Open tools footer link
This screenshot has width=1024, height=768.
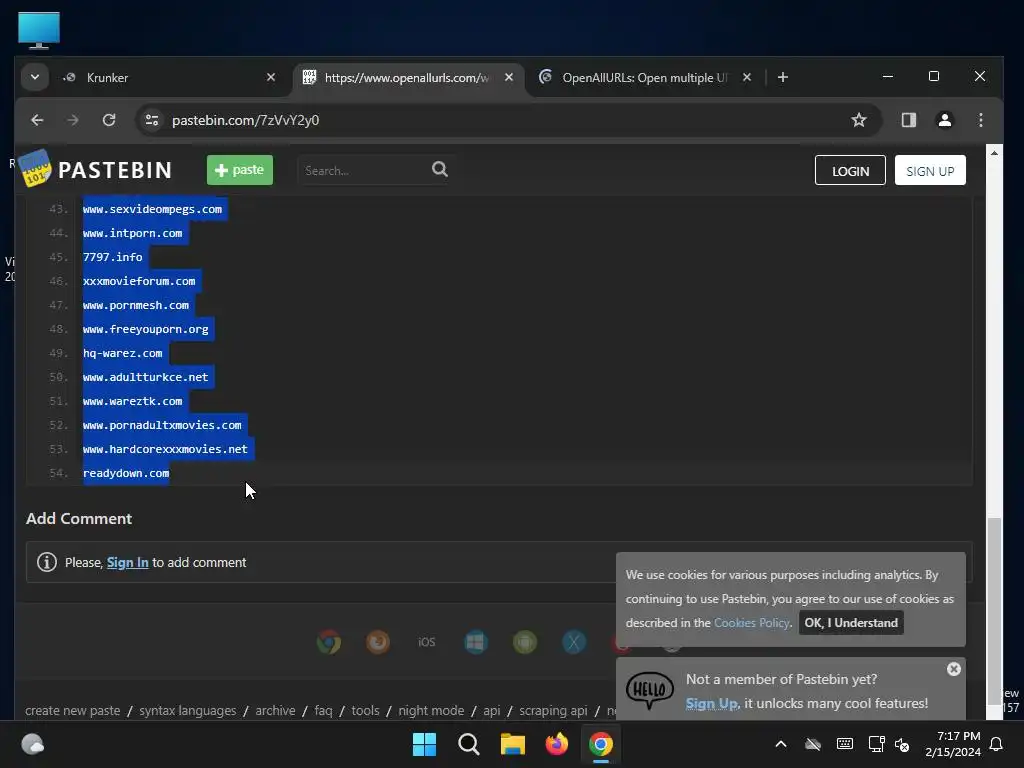coord(365,710)
